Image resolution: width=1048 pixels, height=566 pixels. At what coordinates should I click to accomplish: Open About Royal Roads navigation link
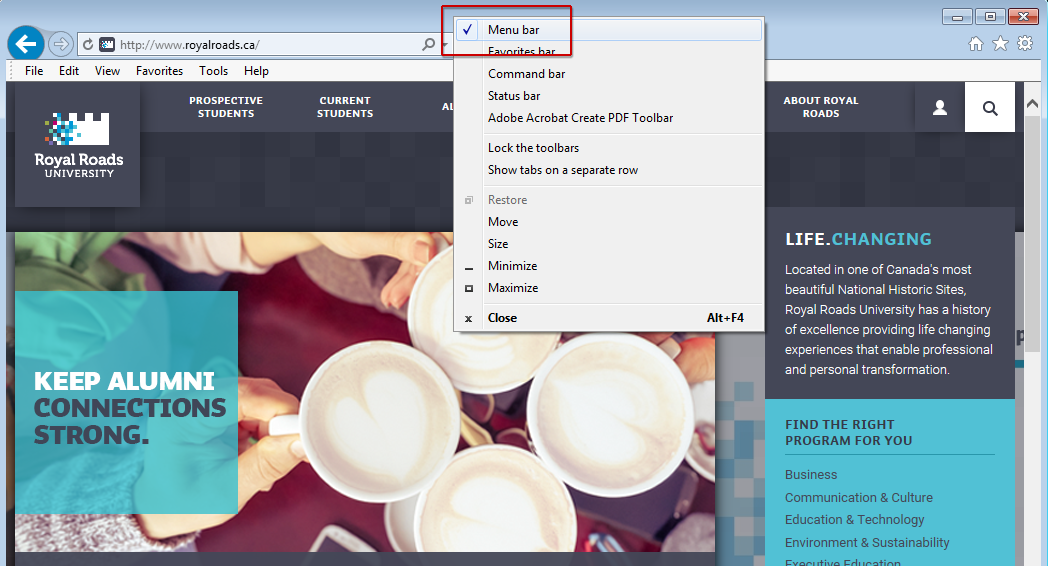click(x=821, y=107)
